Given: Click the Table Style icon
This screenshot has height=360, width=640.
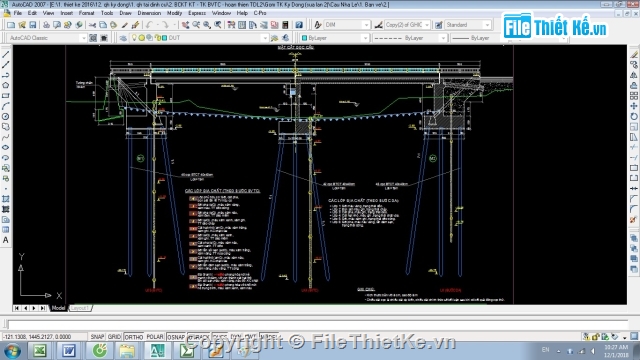Looking at the screenshot, I should [x=438, y=25].
